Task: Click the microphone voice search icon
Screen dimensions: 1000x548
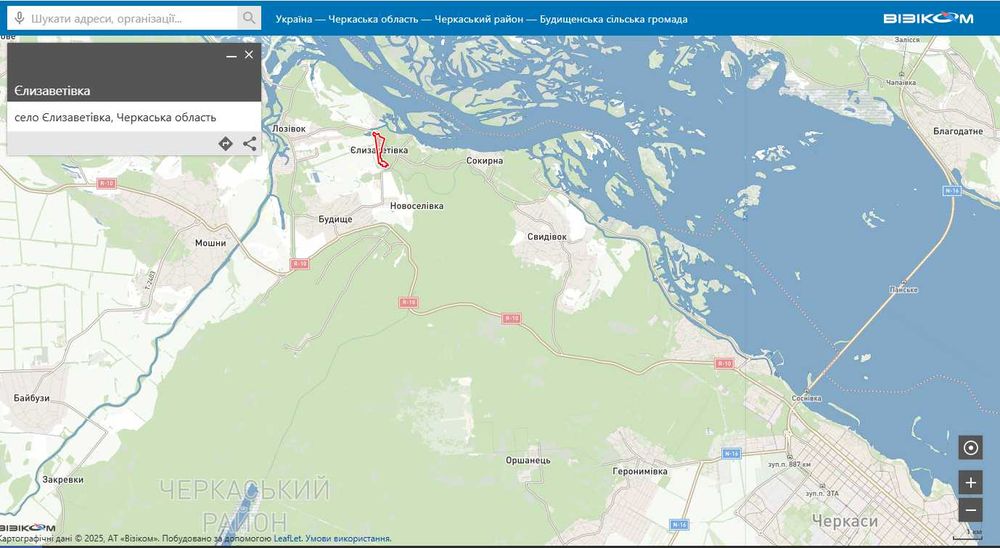Action: tap(20, 19)
